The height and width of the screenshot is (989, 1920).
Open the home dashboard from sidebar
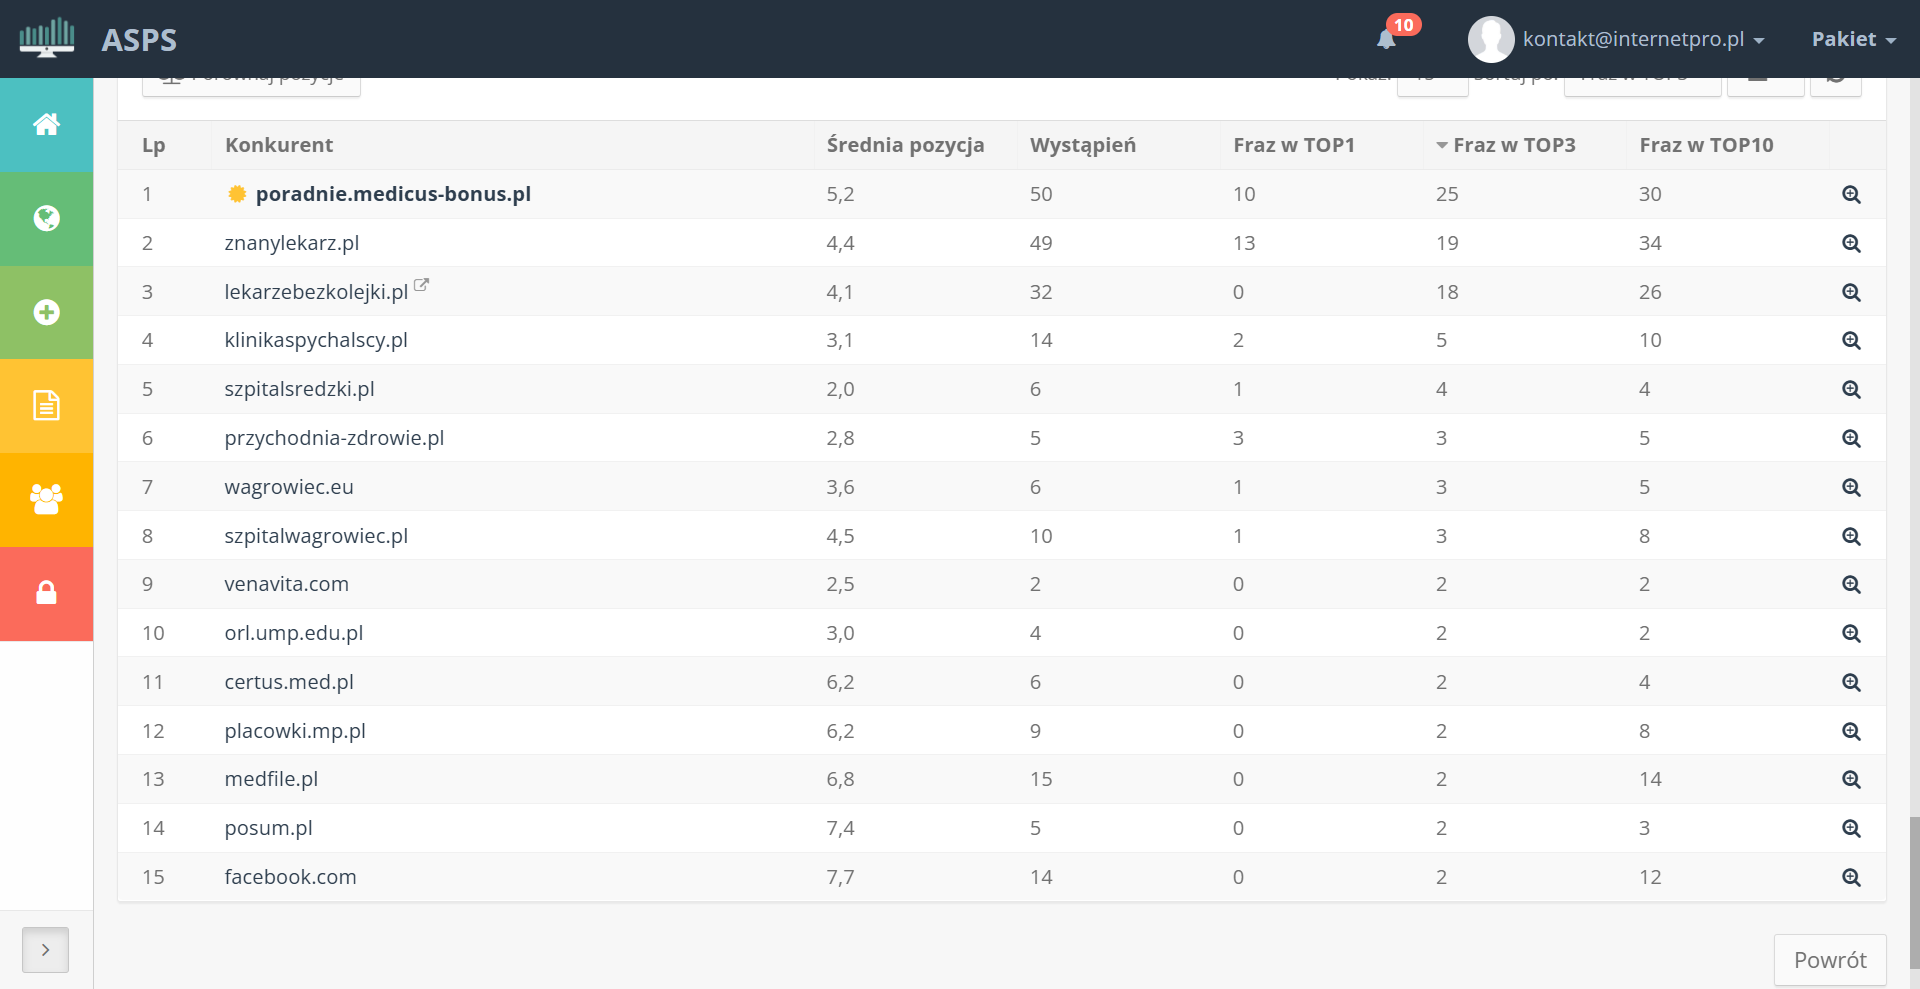pos(46,125)
